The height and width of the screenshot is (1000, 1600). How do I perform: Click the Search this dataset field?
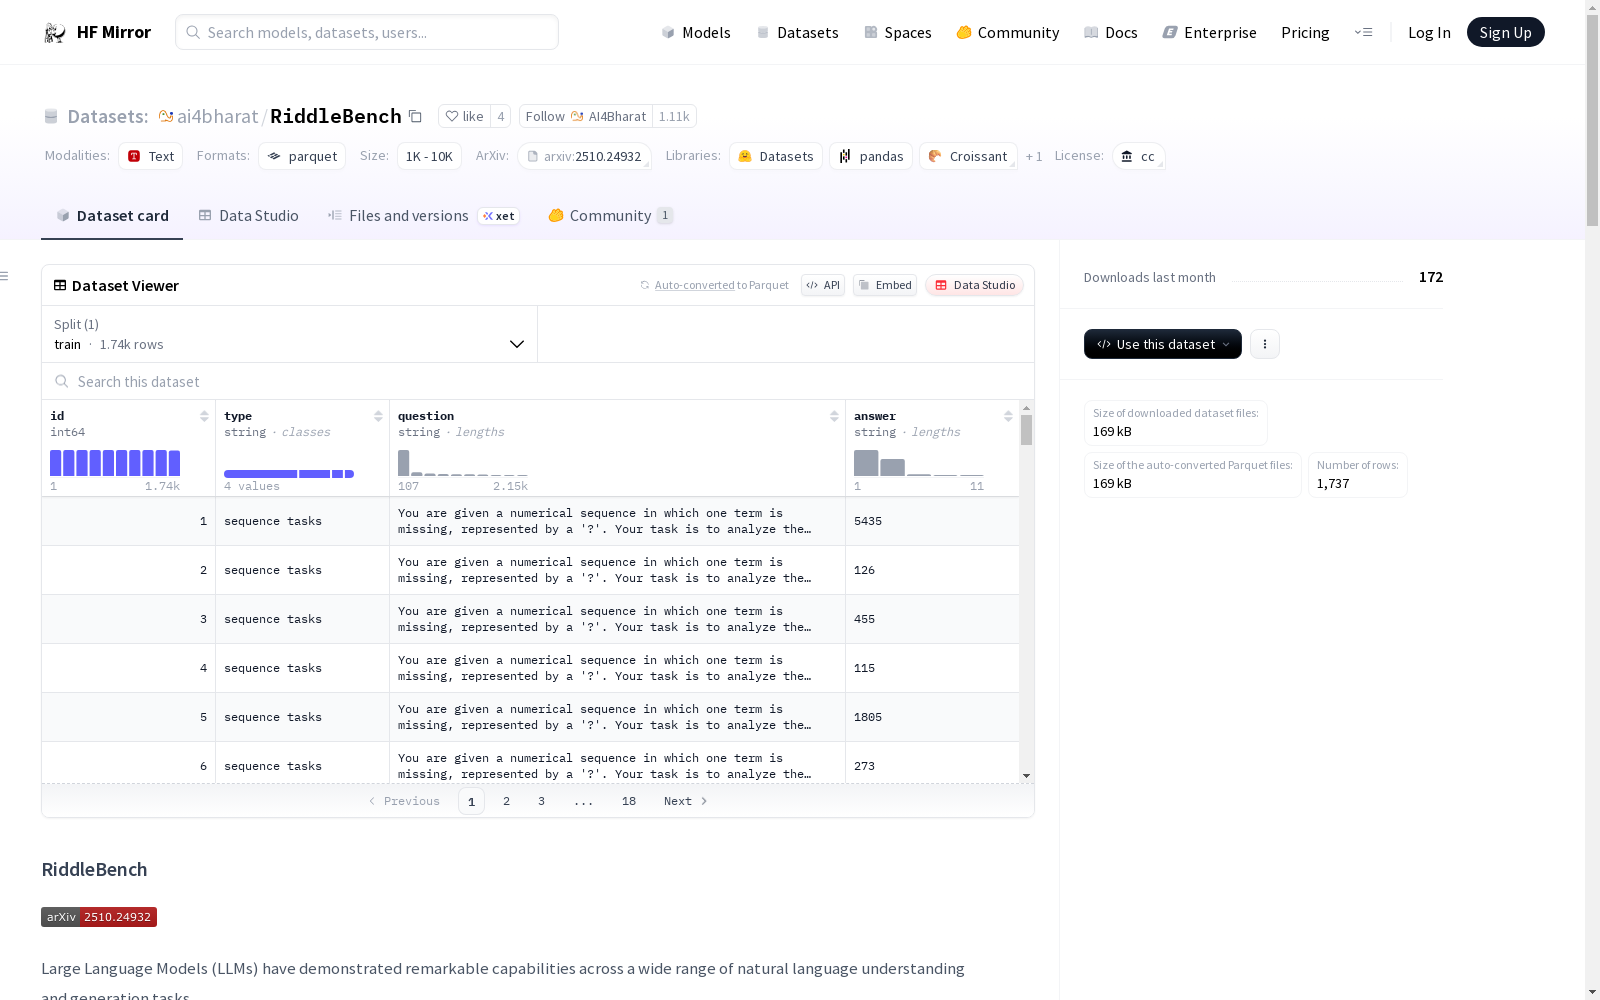point(538,381)
